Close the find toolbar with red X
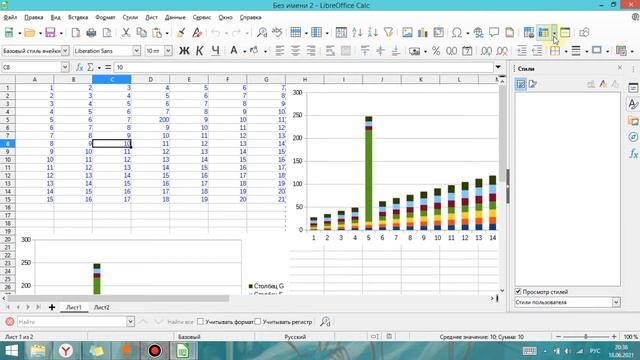The height and width of the screenshot is (360, 640). (10, 322)
